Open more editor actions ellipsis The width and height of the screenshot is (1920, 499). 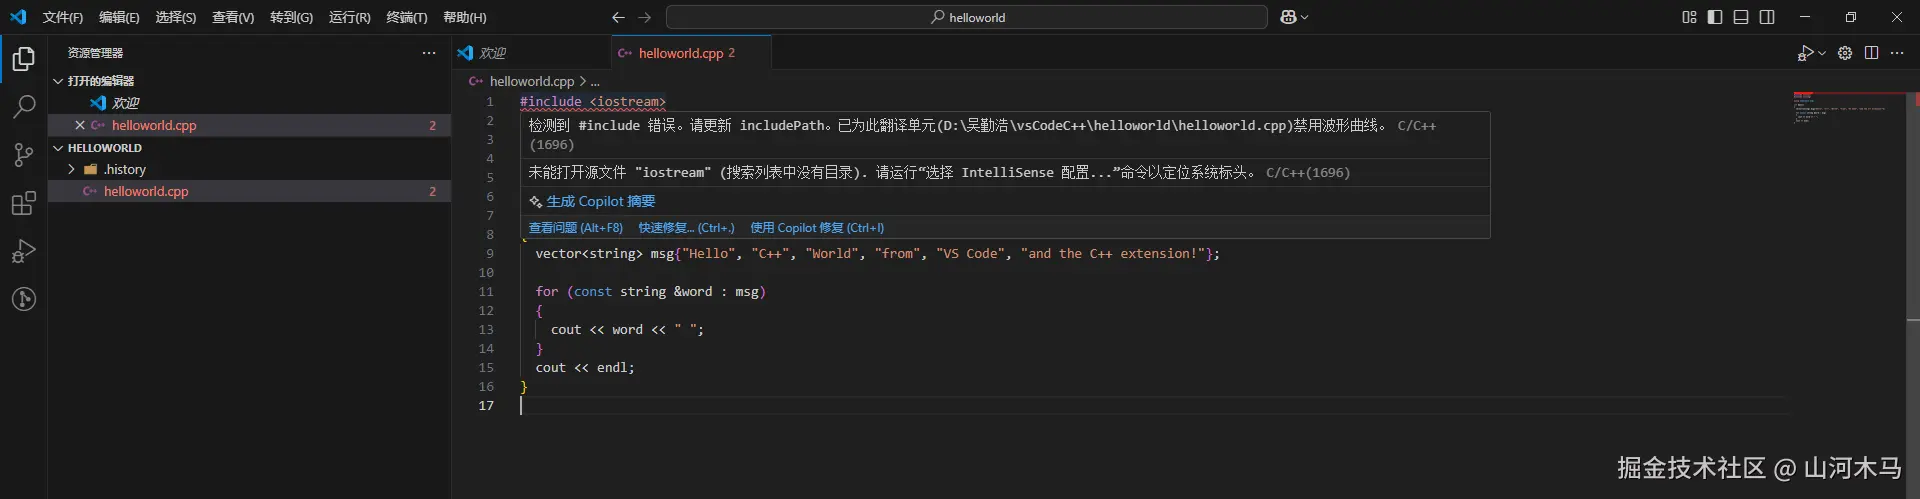coord(1897,53)
